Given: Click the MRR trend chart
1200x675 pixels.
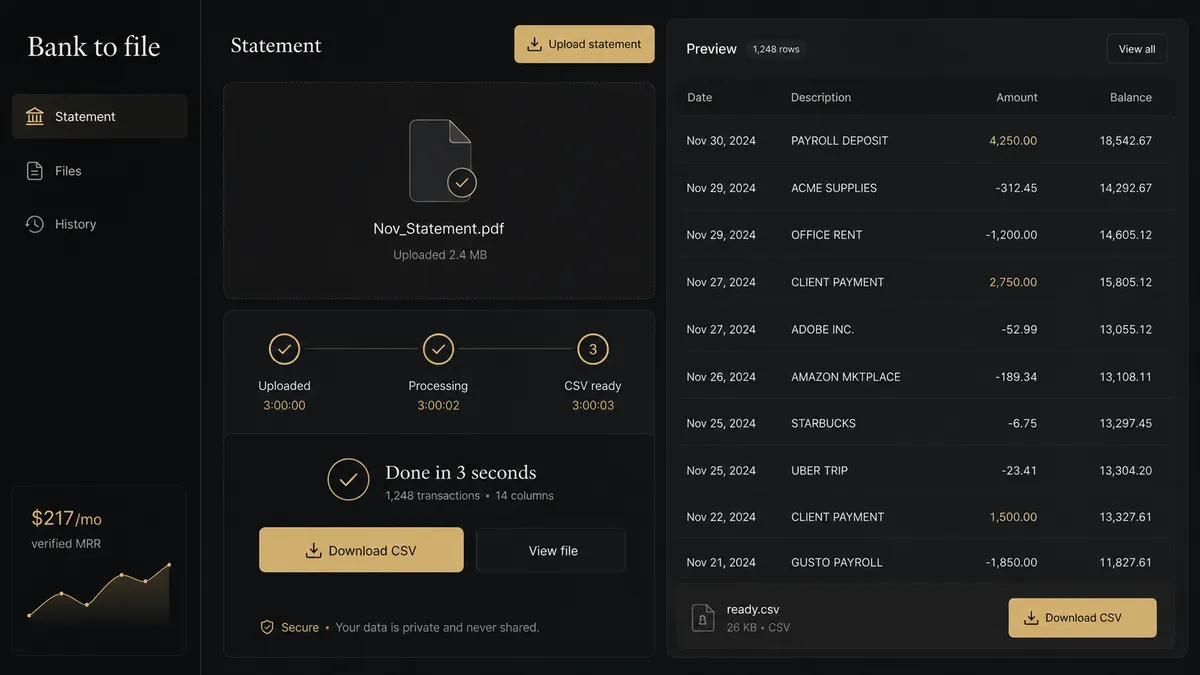Looking at the screenshot, I should [x=99, y=590].
